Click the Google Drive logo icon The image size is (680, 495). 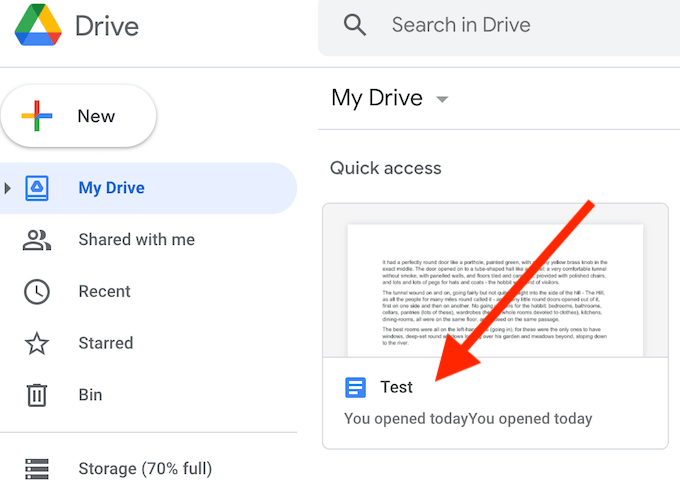click(x=38, y=25)
